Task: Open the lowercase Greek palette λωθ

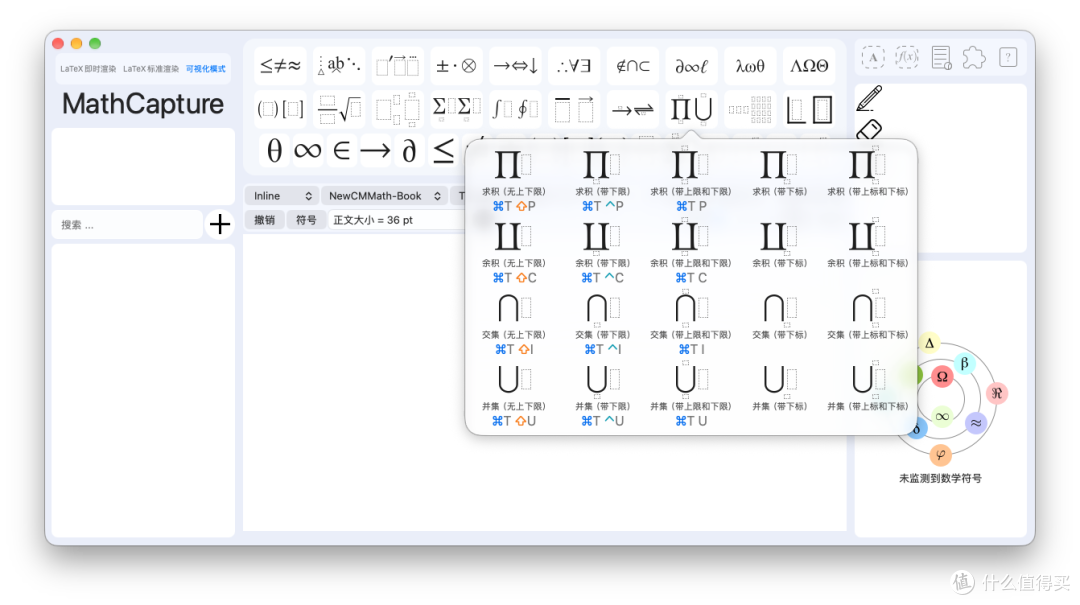Action: (750, 66)
